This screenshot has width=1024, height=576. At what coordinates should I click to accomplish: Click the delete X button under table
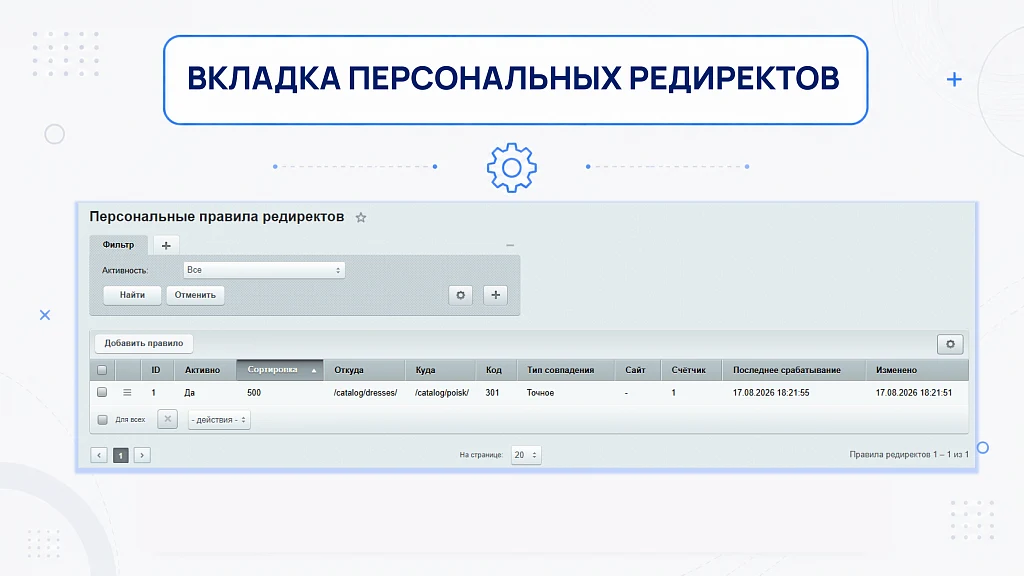pos(167,419)
